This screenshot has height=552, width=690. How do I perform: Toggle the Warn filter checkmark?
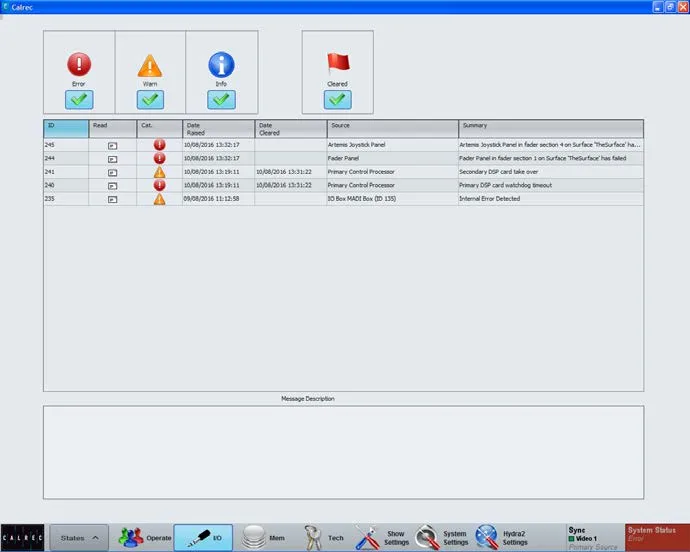(x=150, y=99)
